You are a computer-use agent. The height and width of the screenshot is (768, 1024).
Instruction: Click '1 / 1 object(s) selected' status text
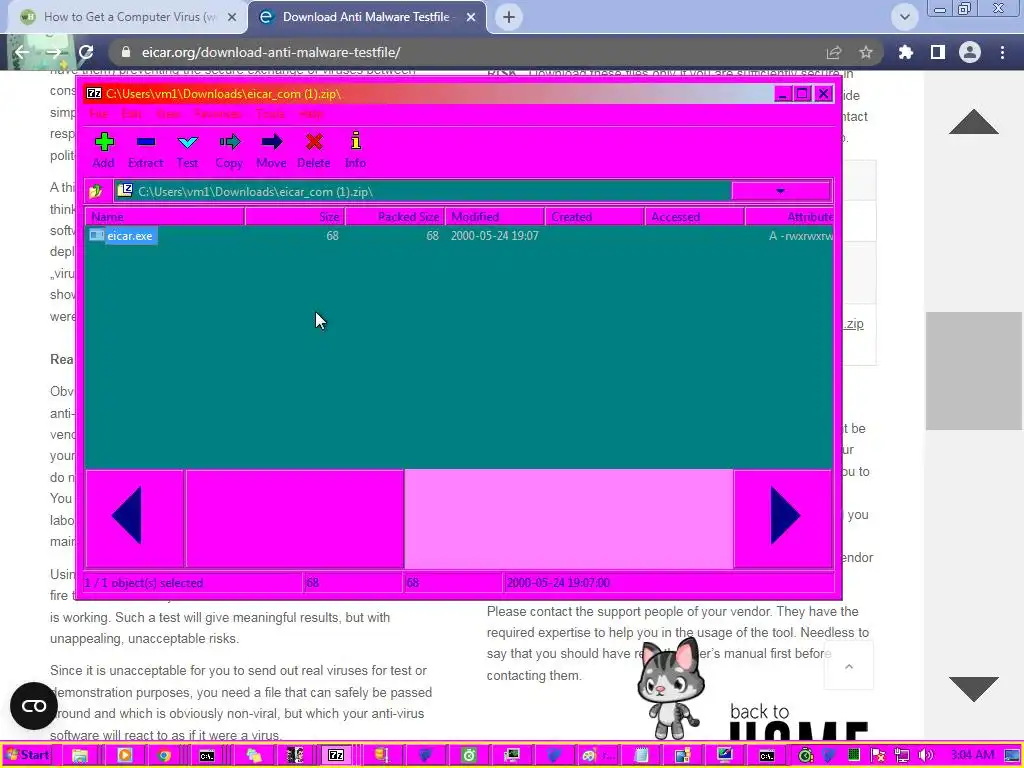click(x=144, y=583)
